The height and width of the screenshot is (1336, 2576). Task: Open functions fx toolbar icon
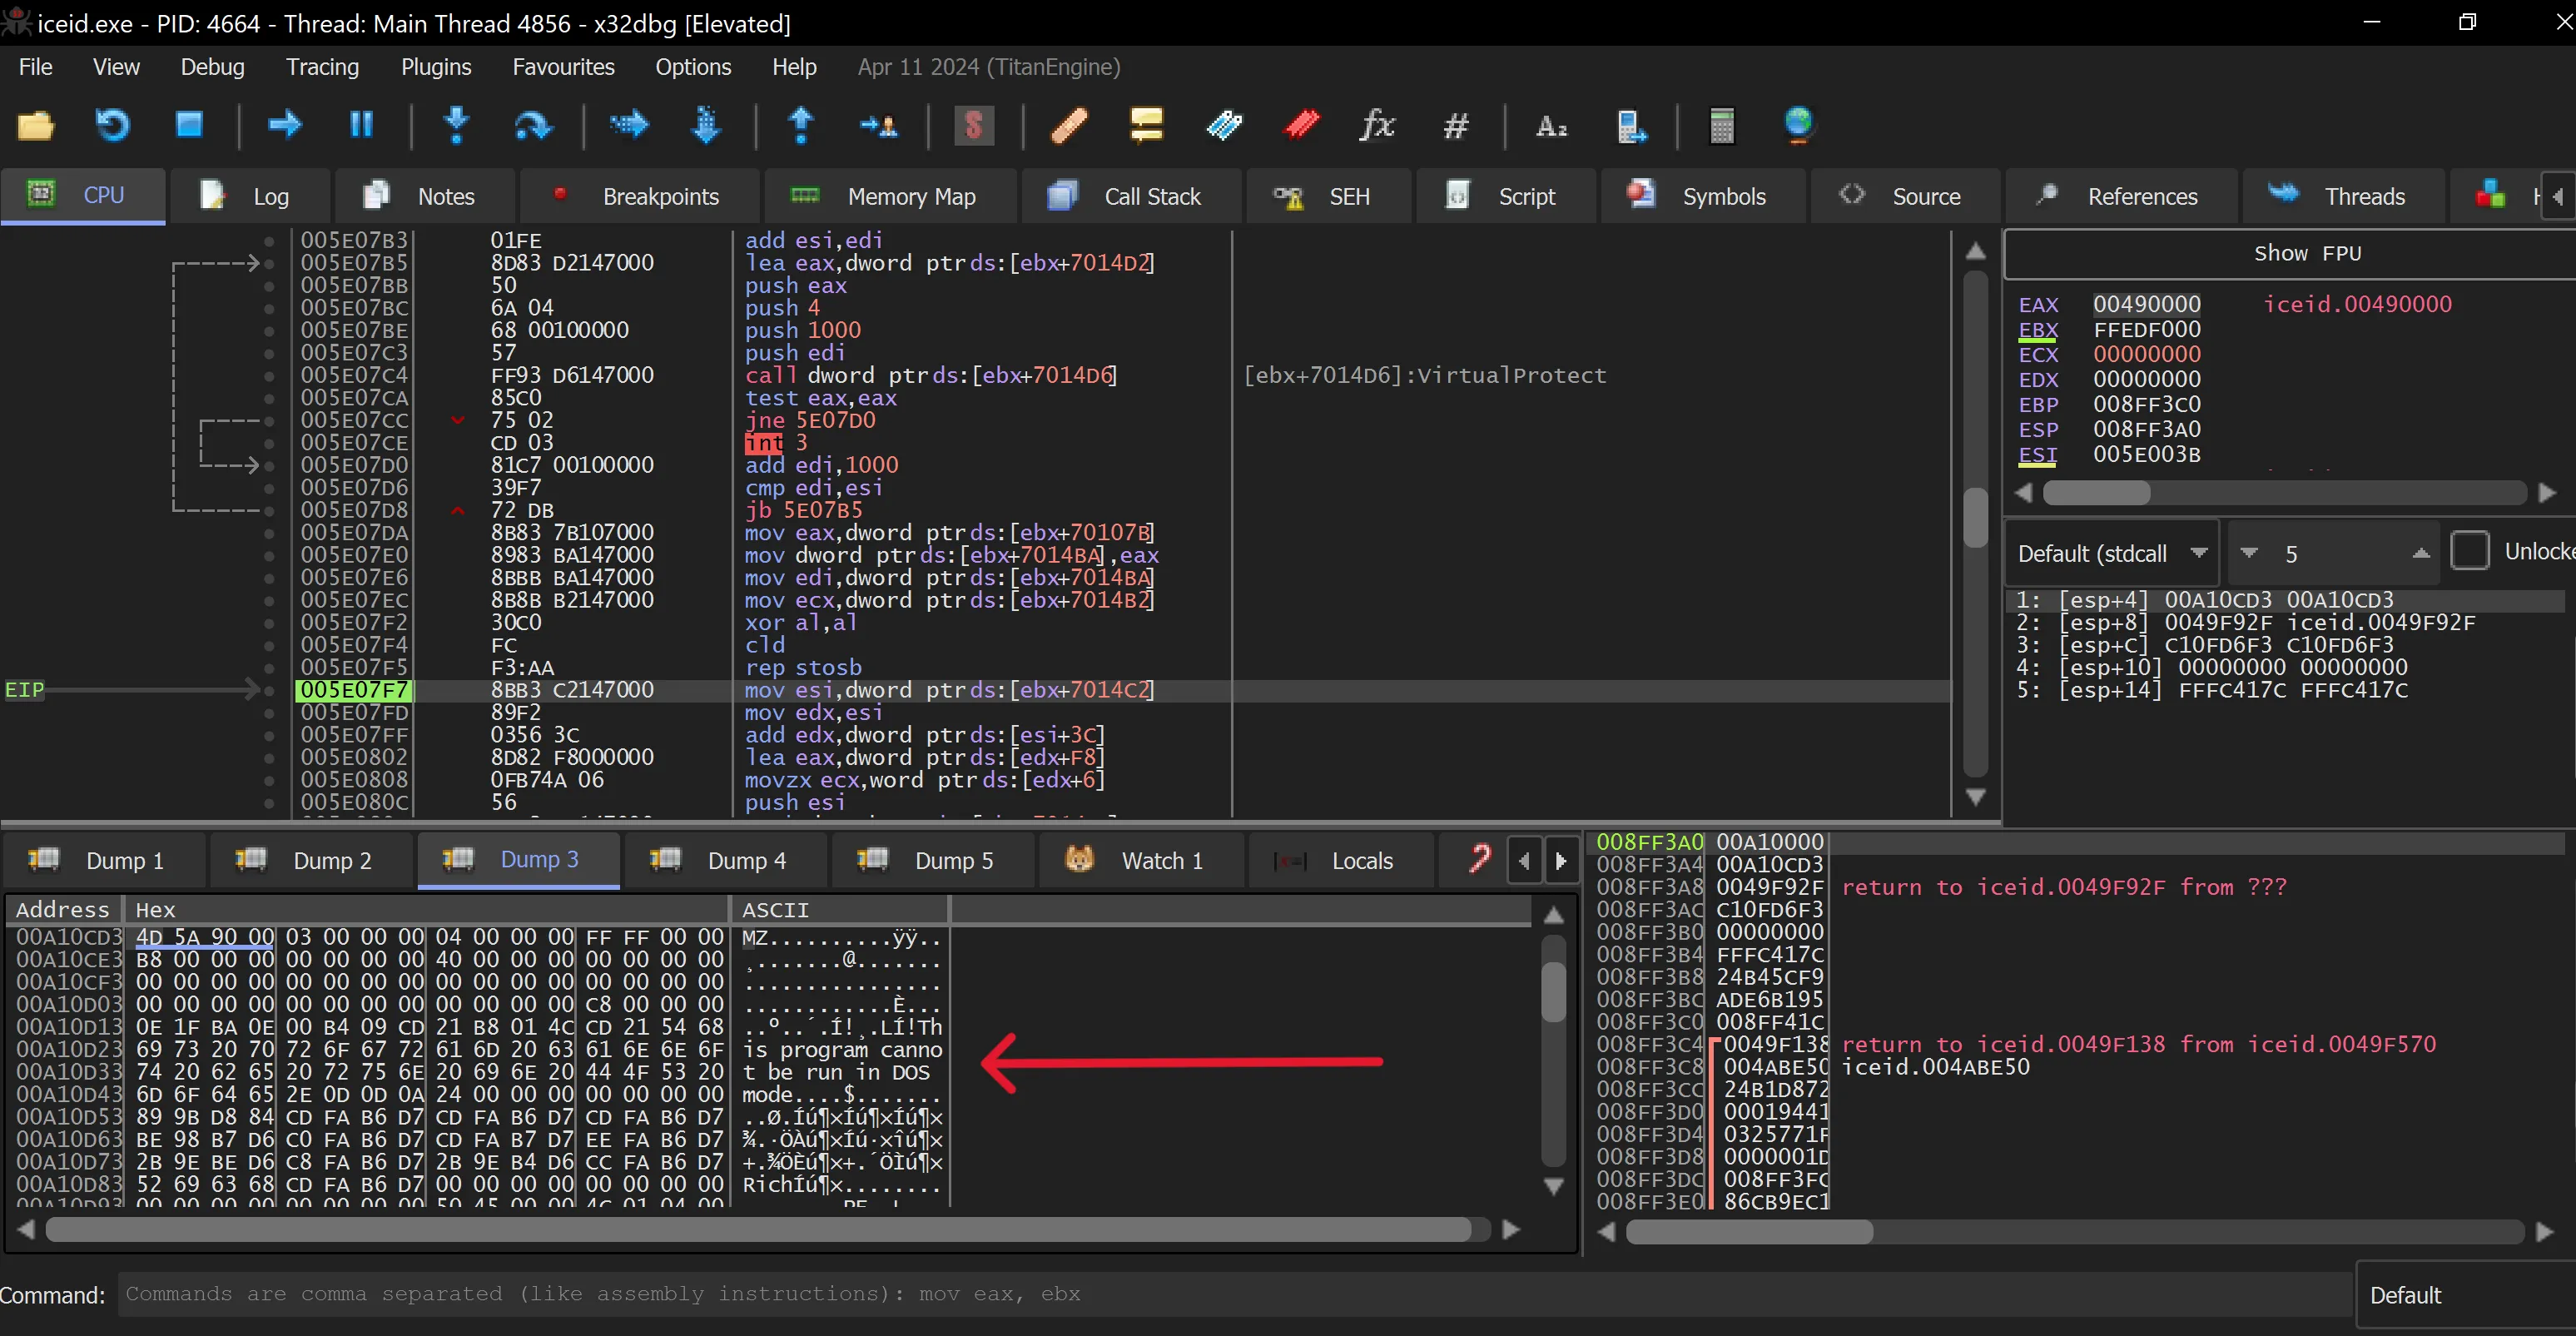tap(1377, 126)
